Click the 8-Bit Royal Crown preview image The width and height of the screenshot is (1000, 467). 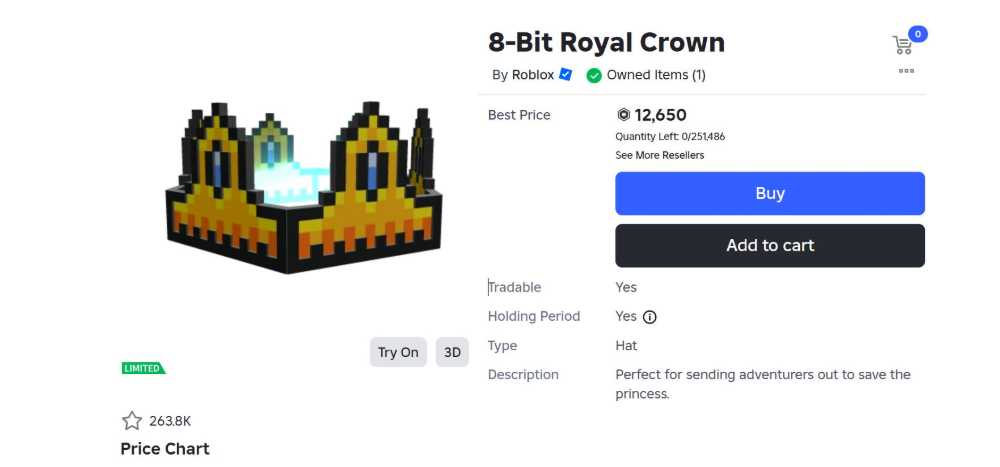pos(304,189)
